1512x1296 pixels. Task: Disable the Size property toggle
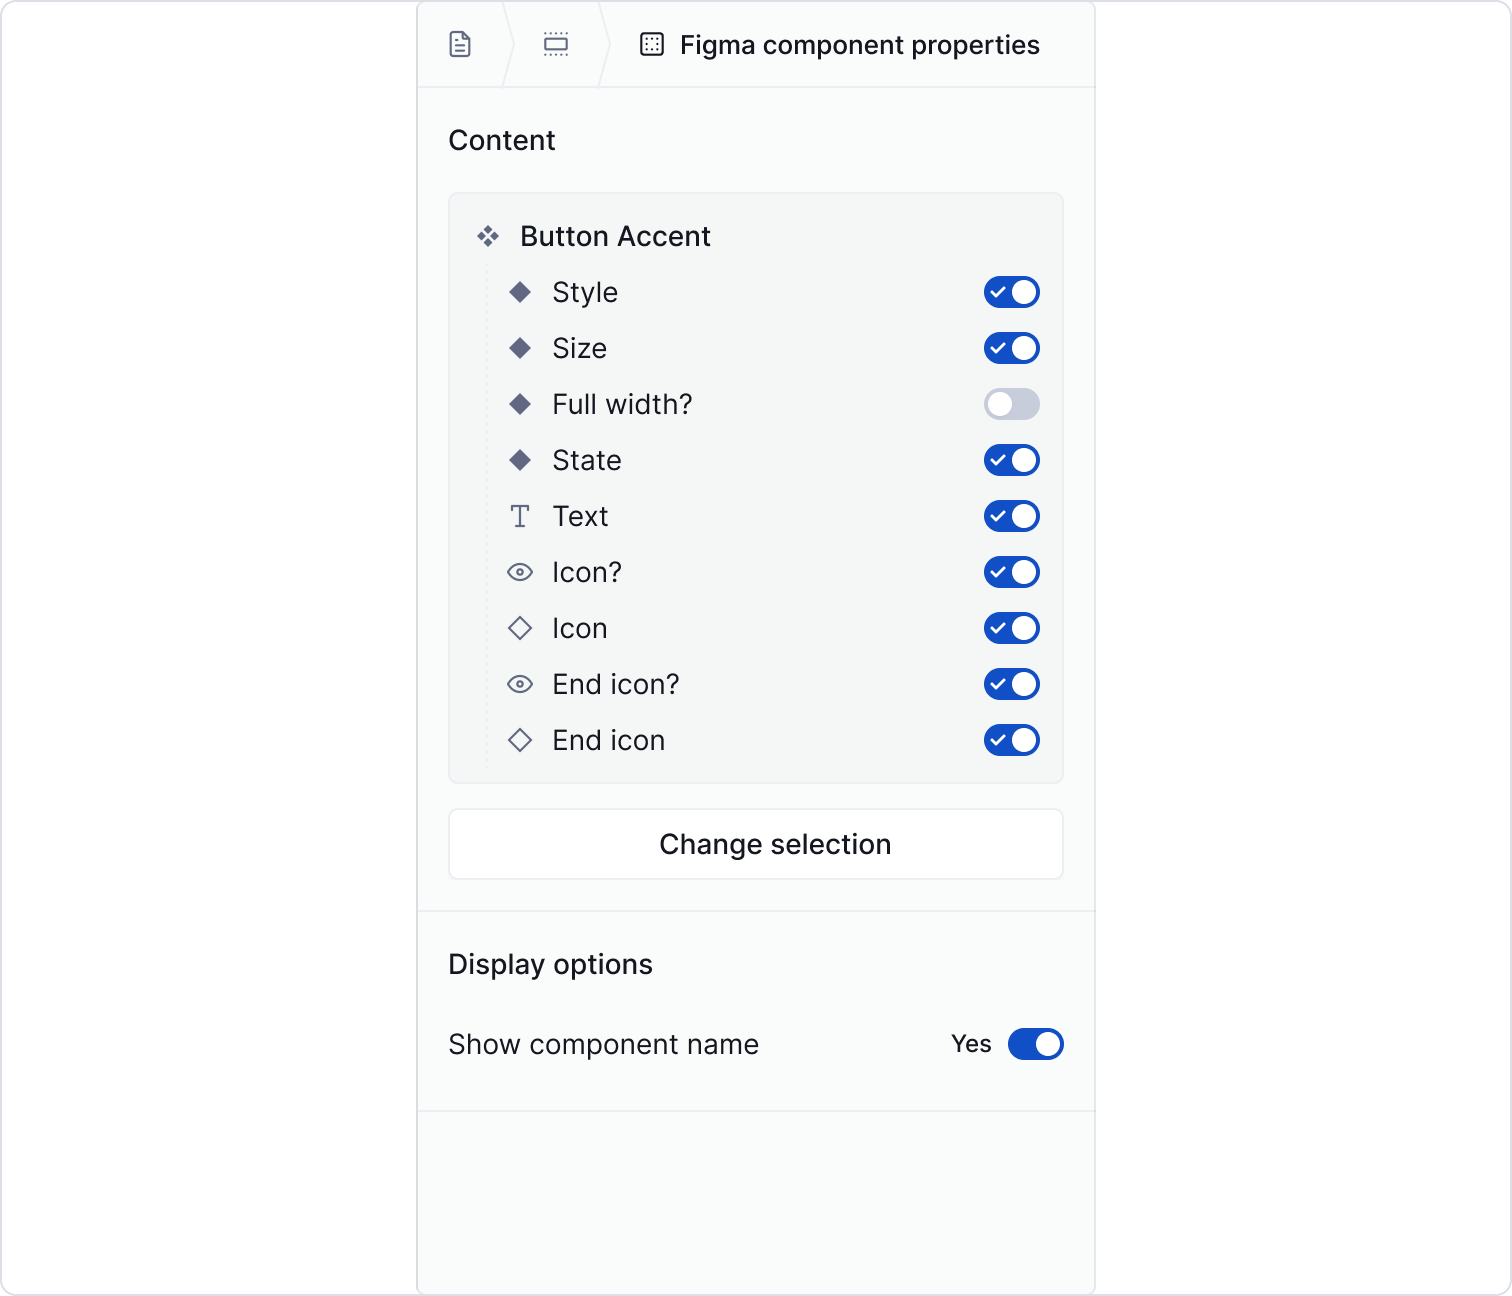(x=1011, y=348)
